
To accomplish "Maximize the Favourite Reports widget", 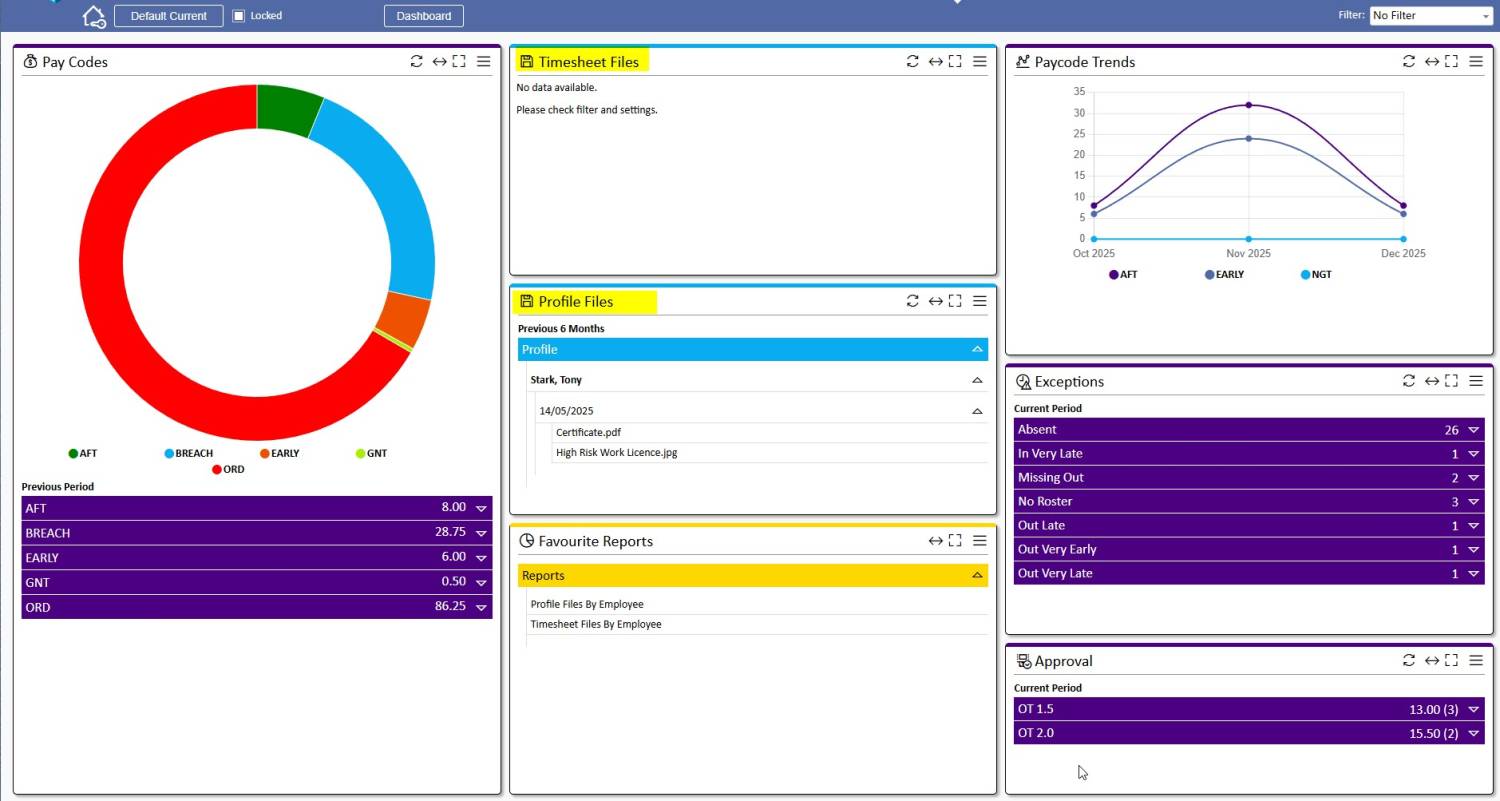I will click(x=955, y=541).
